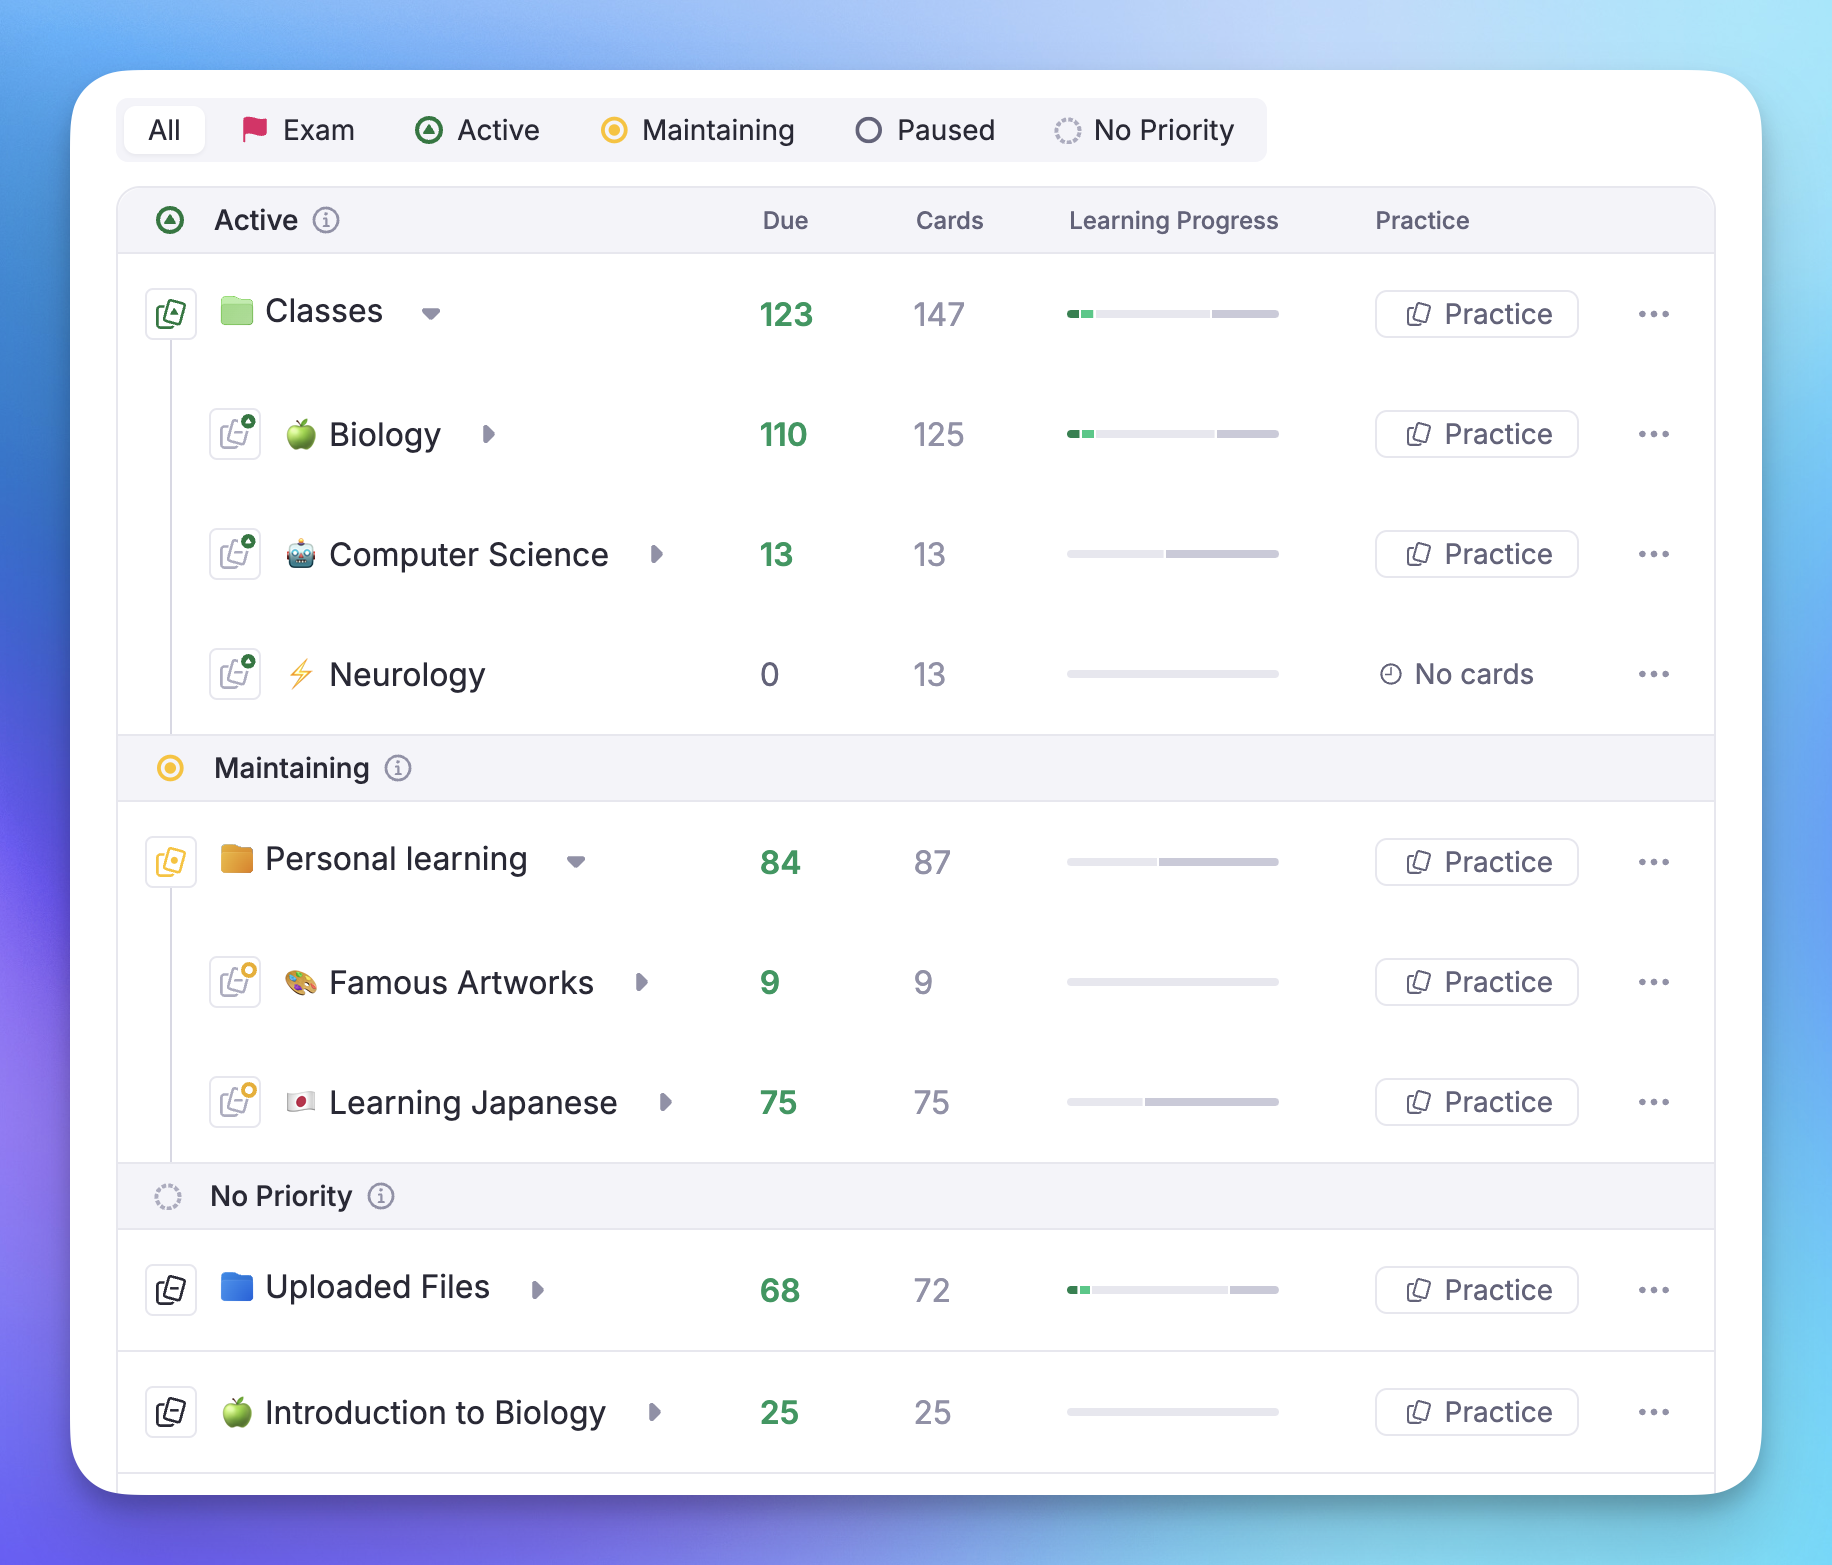Click the info icon next to Maintaining header

[x=398, y=768]
